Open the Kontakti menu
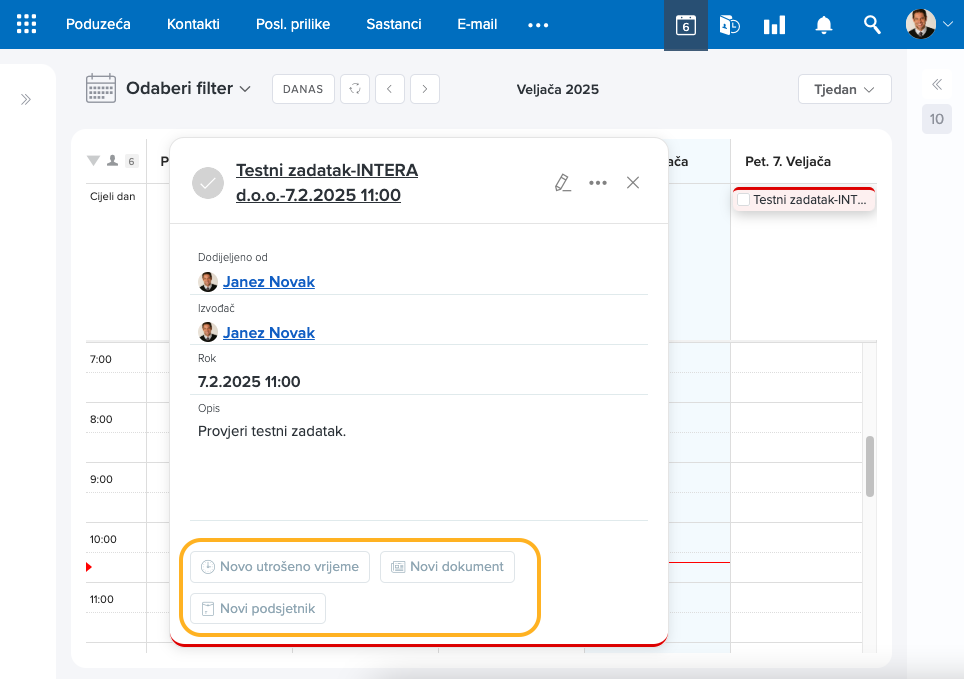Screen dimensions: 964x679 [193, 24]
